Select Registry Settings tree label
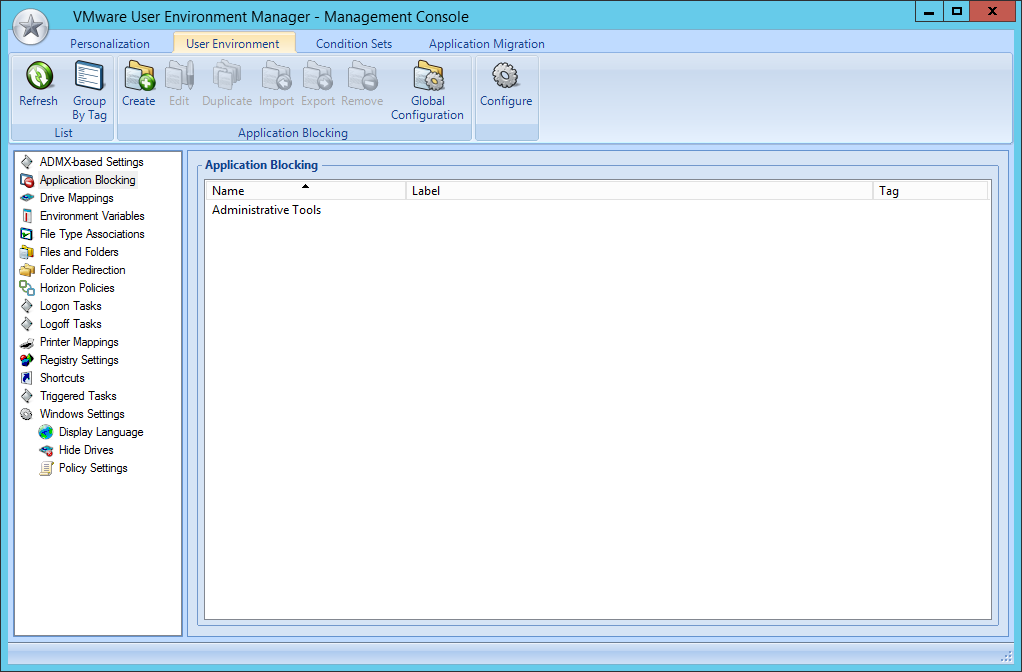Viewport: 1022px width, 672px height. (x=79, y=360)
